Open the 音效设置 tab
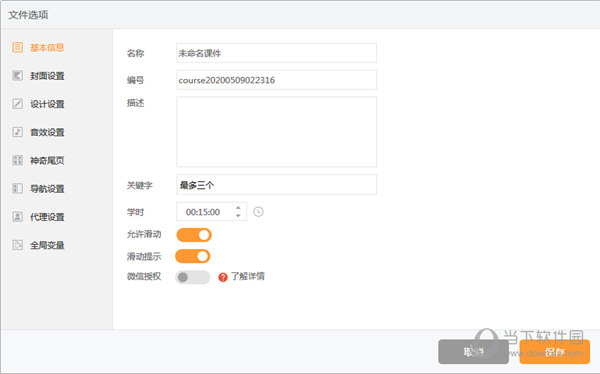This screenshot has height=374, width=600. click(x=47, y=132)
